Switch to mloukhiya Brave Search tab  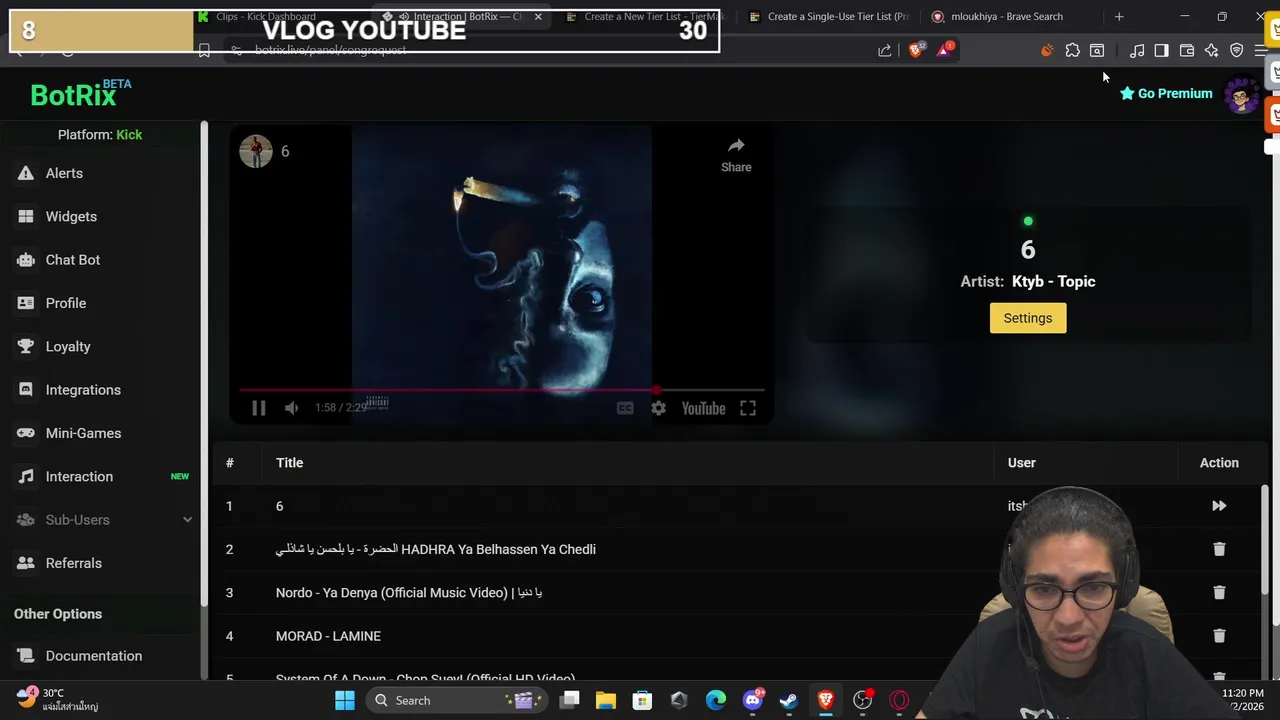[1005, 16]
